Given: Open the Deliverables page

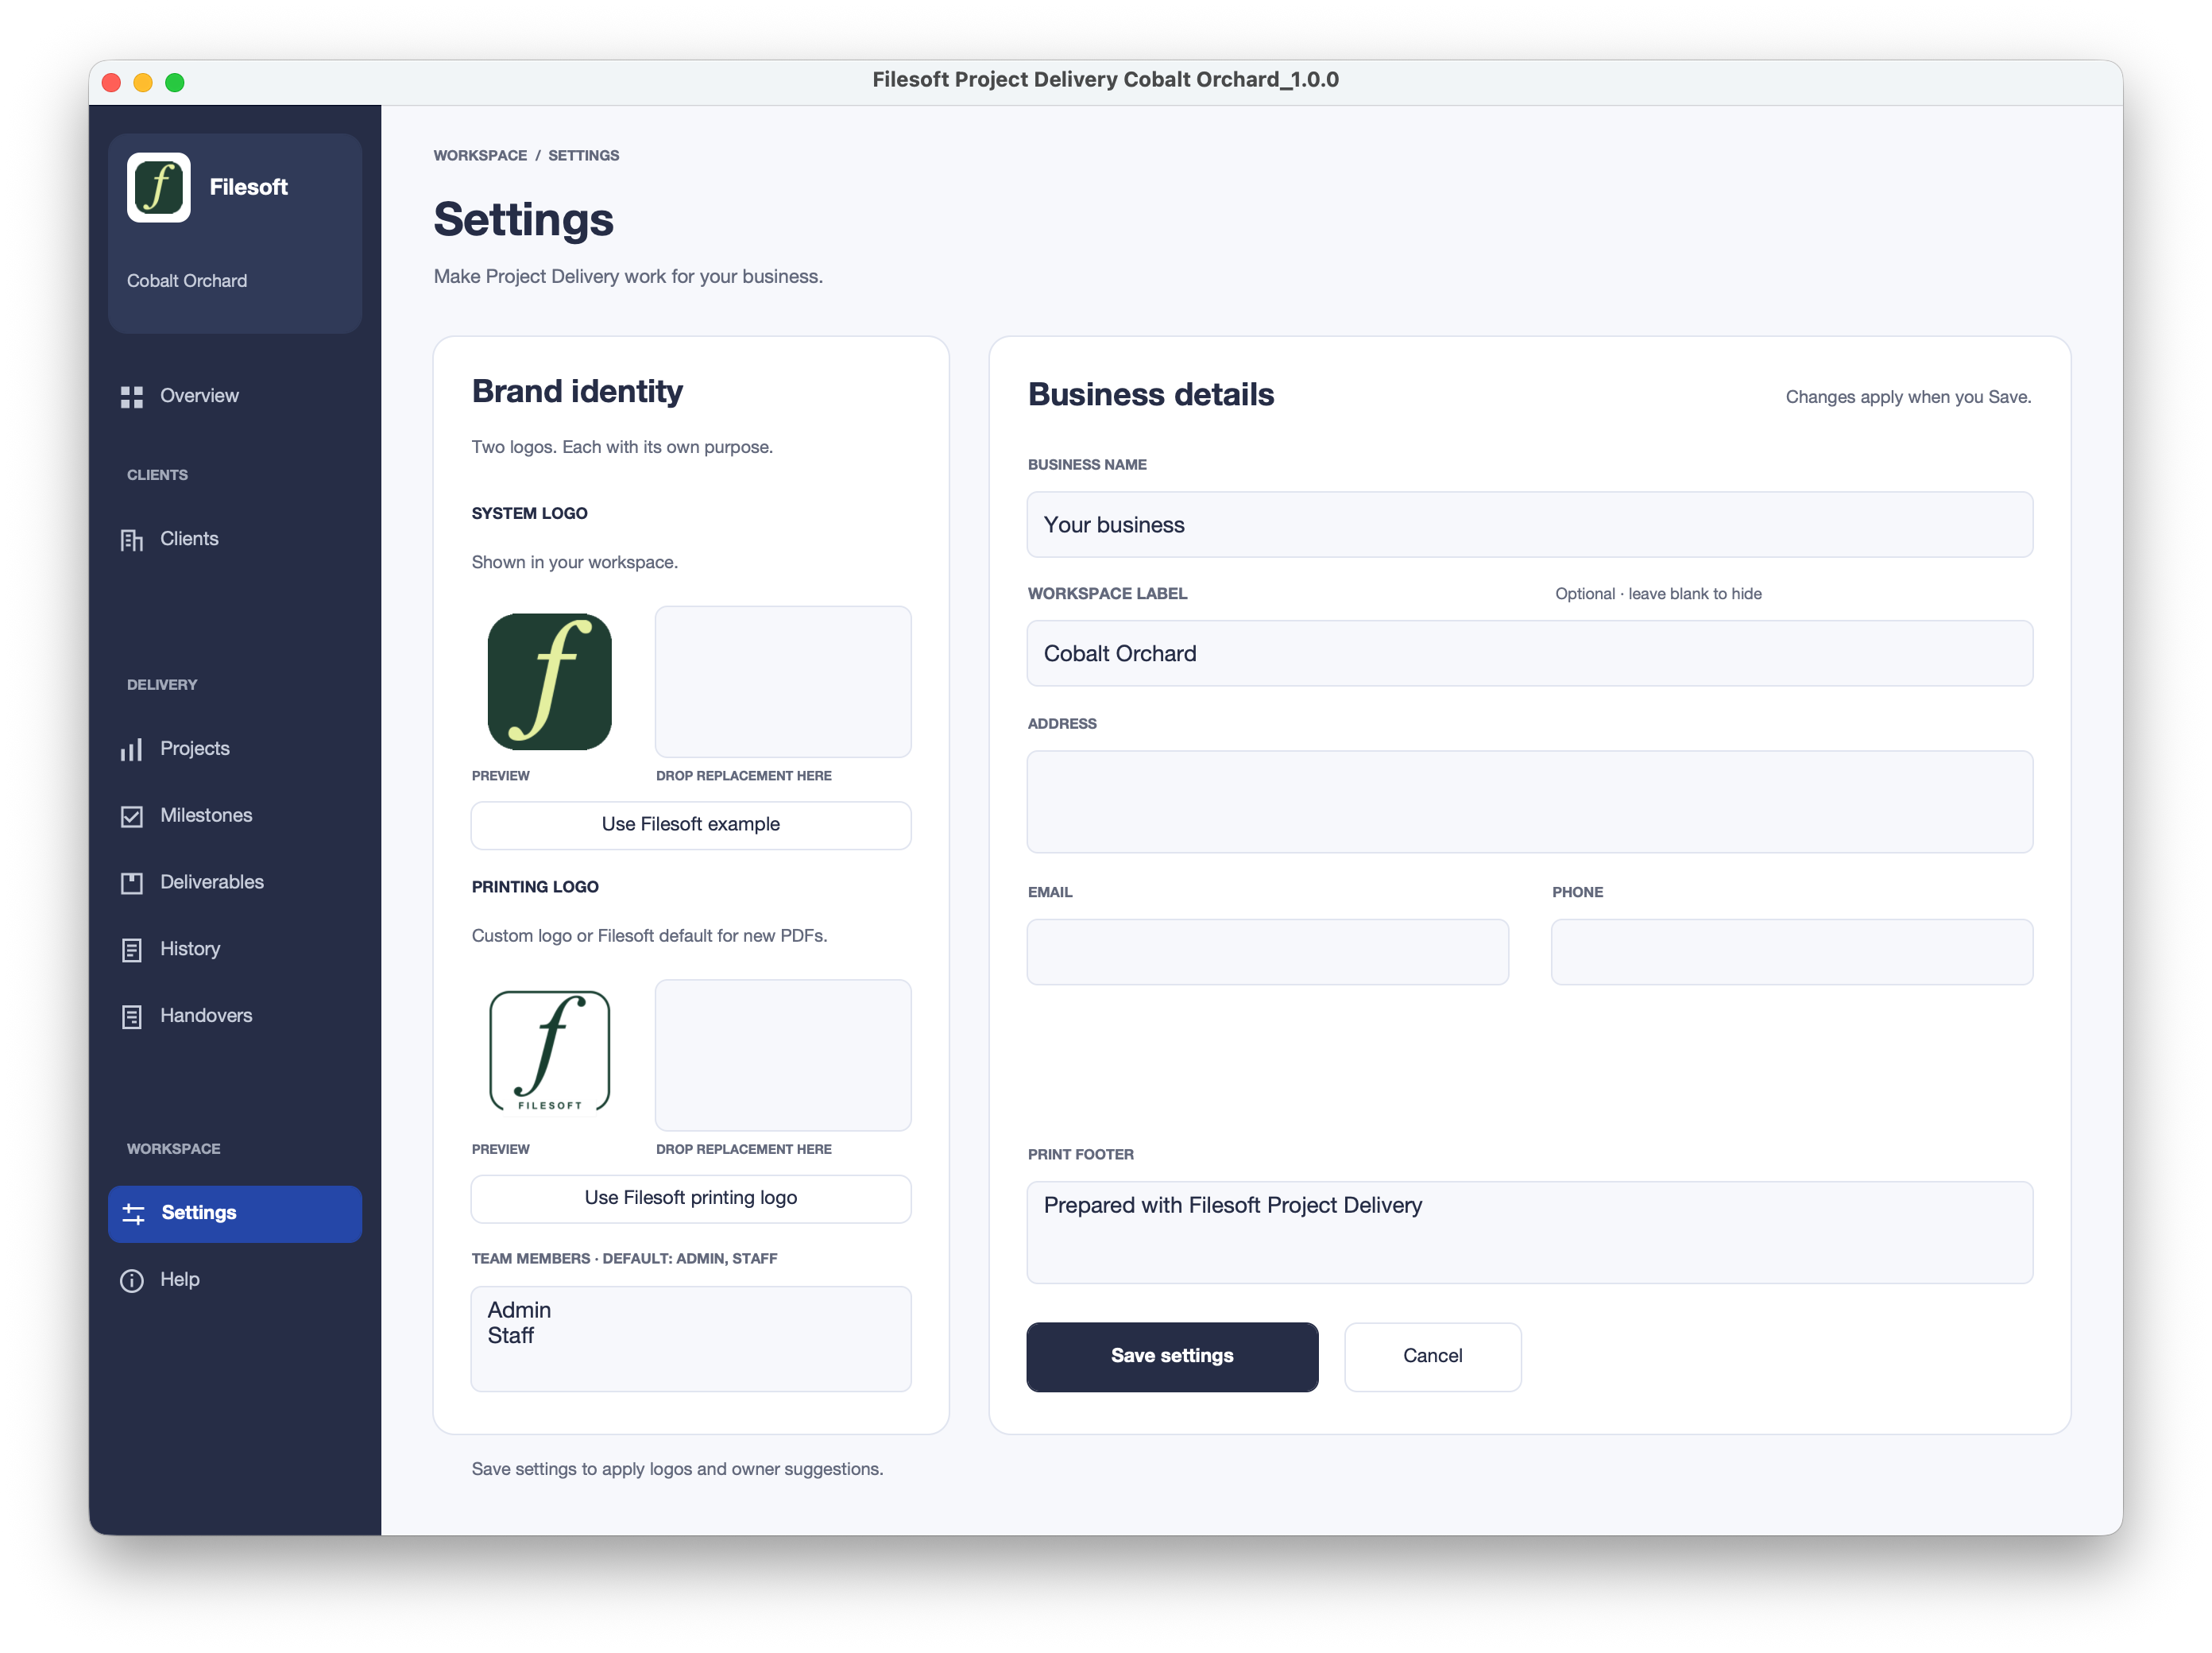Looking at the screenshot, I should tap(235, 883).
